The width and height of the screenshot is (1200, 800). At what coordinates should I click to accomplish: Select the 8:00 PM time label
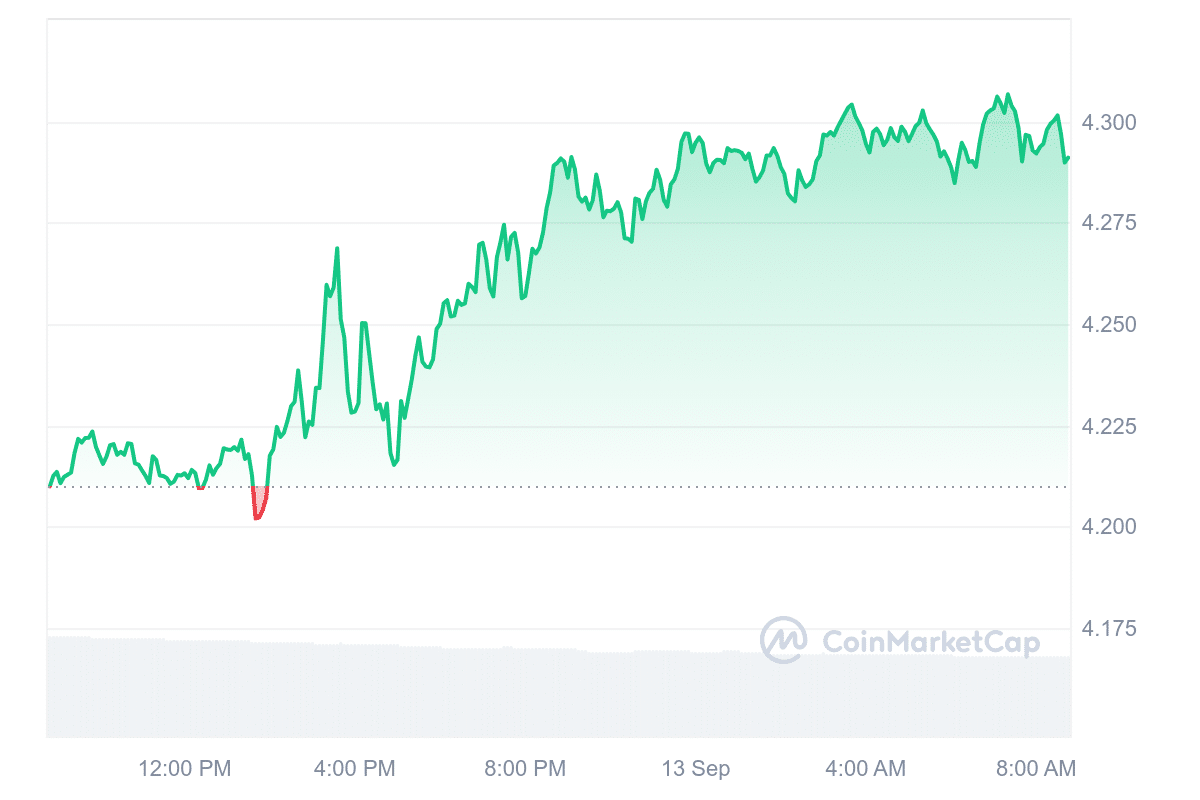(525, 769)
